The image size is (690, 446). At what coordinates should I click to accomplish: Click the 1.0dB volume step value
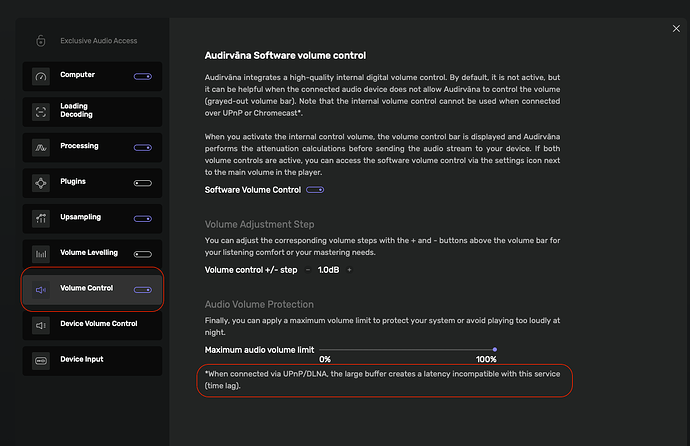click(x=328, y=270)
